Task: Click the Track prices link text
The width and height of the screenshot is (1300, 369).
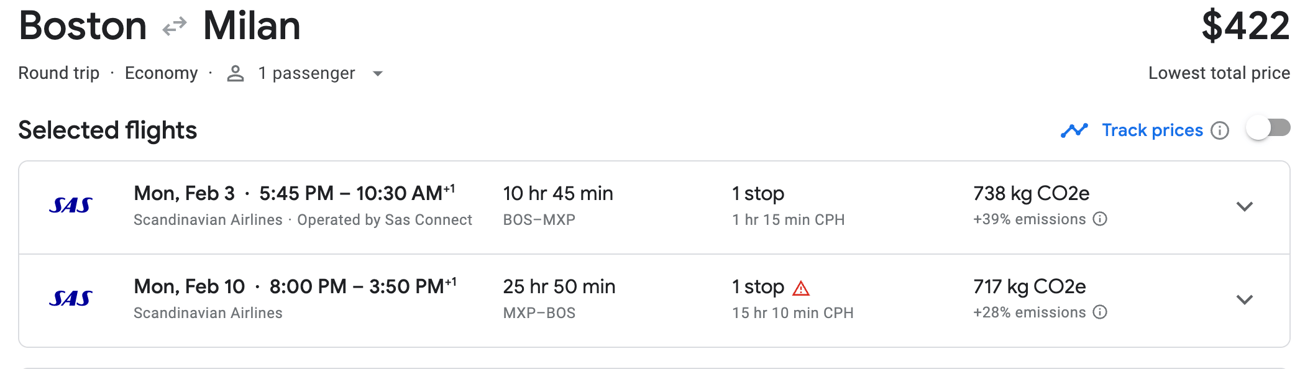Action: (x=1152, y=130)
